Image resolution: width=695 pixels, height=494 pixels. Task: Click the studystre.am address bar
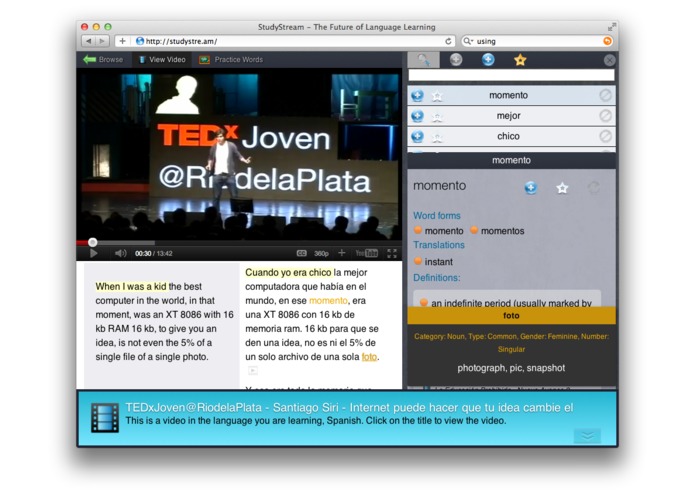(x=289, y=41)
